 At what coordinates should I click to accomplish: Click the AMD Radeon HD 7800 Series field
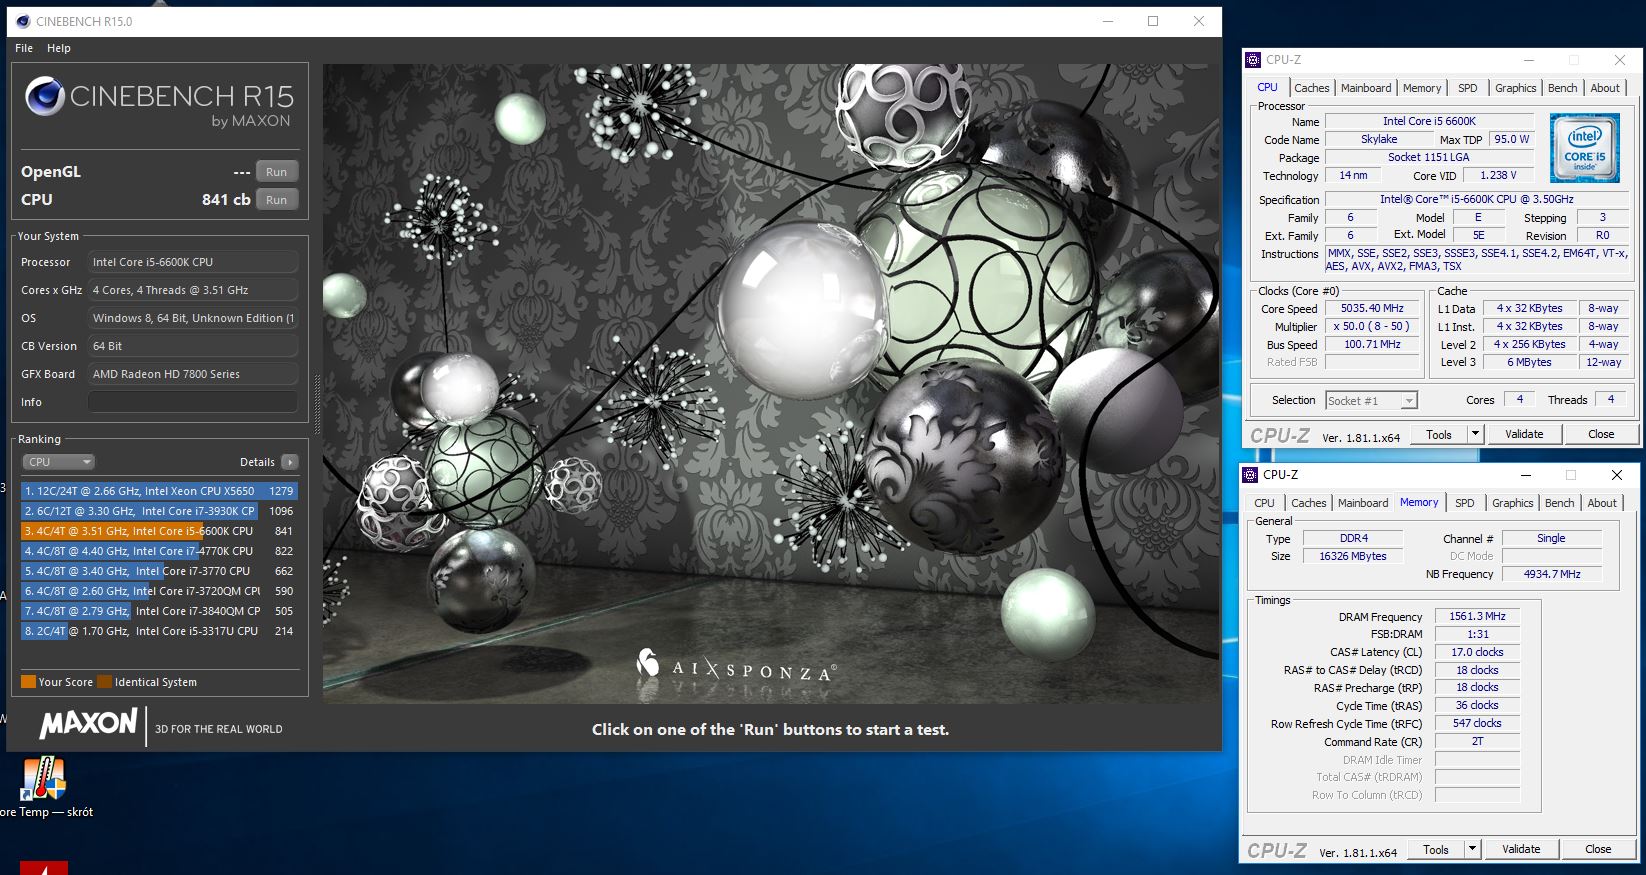[193, 374]
